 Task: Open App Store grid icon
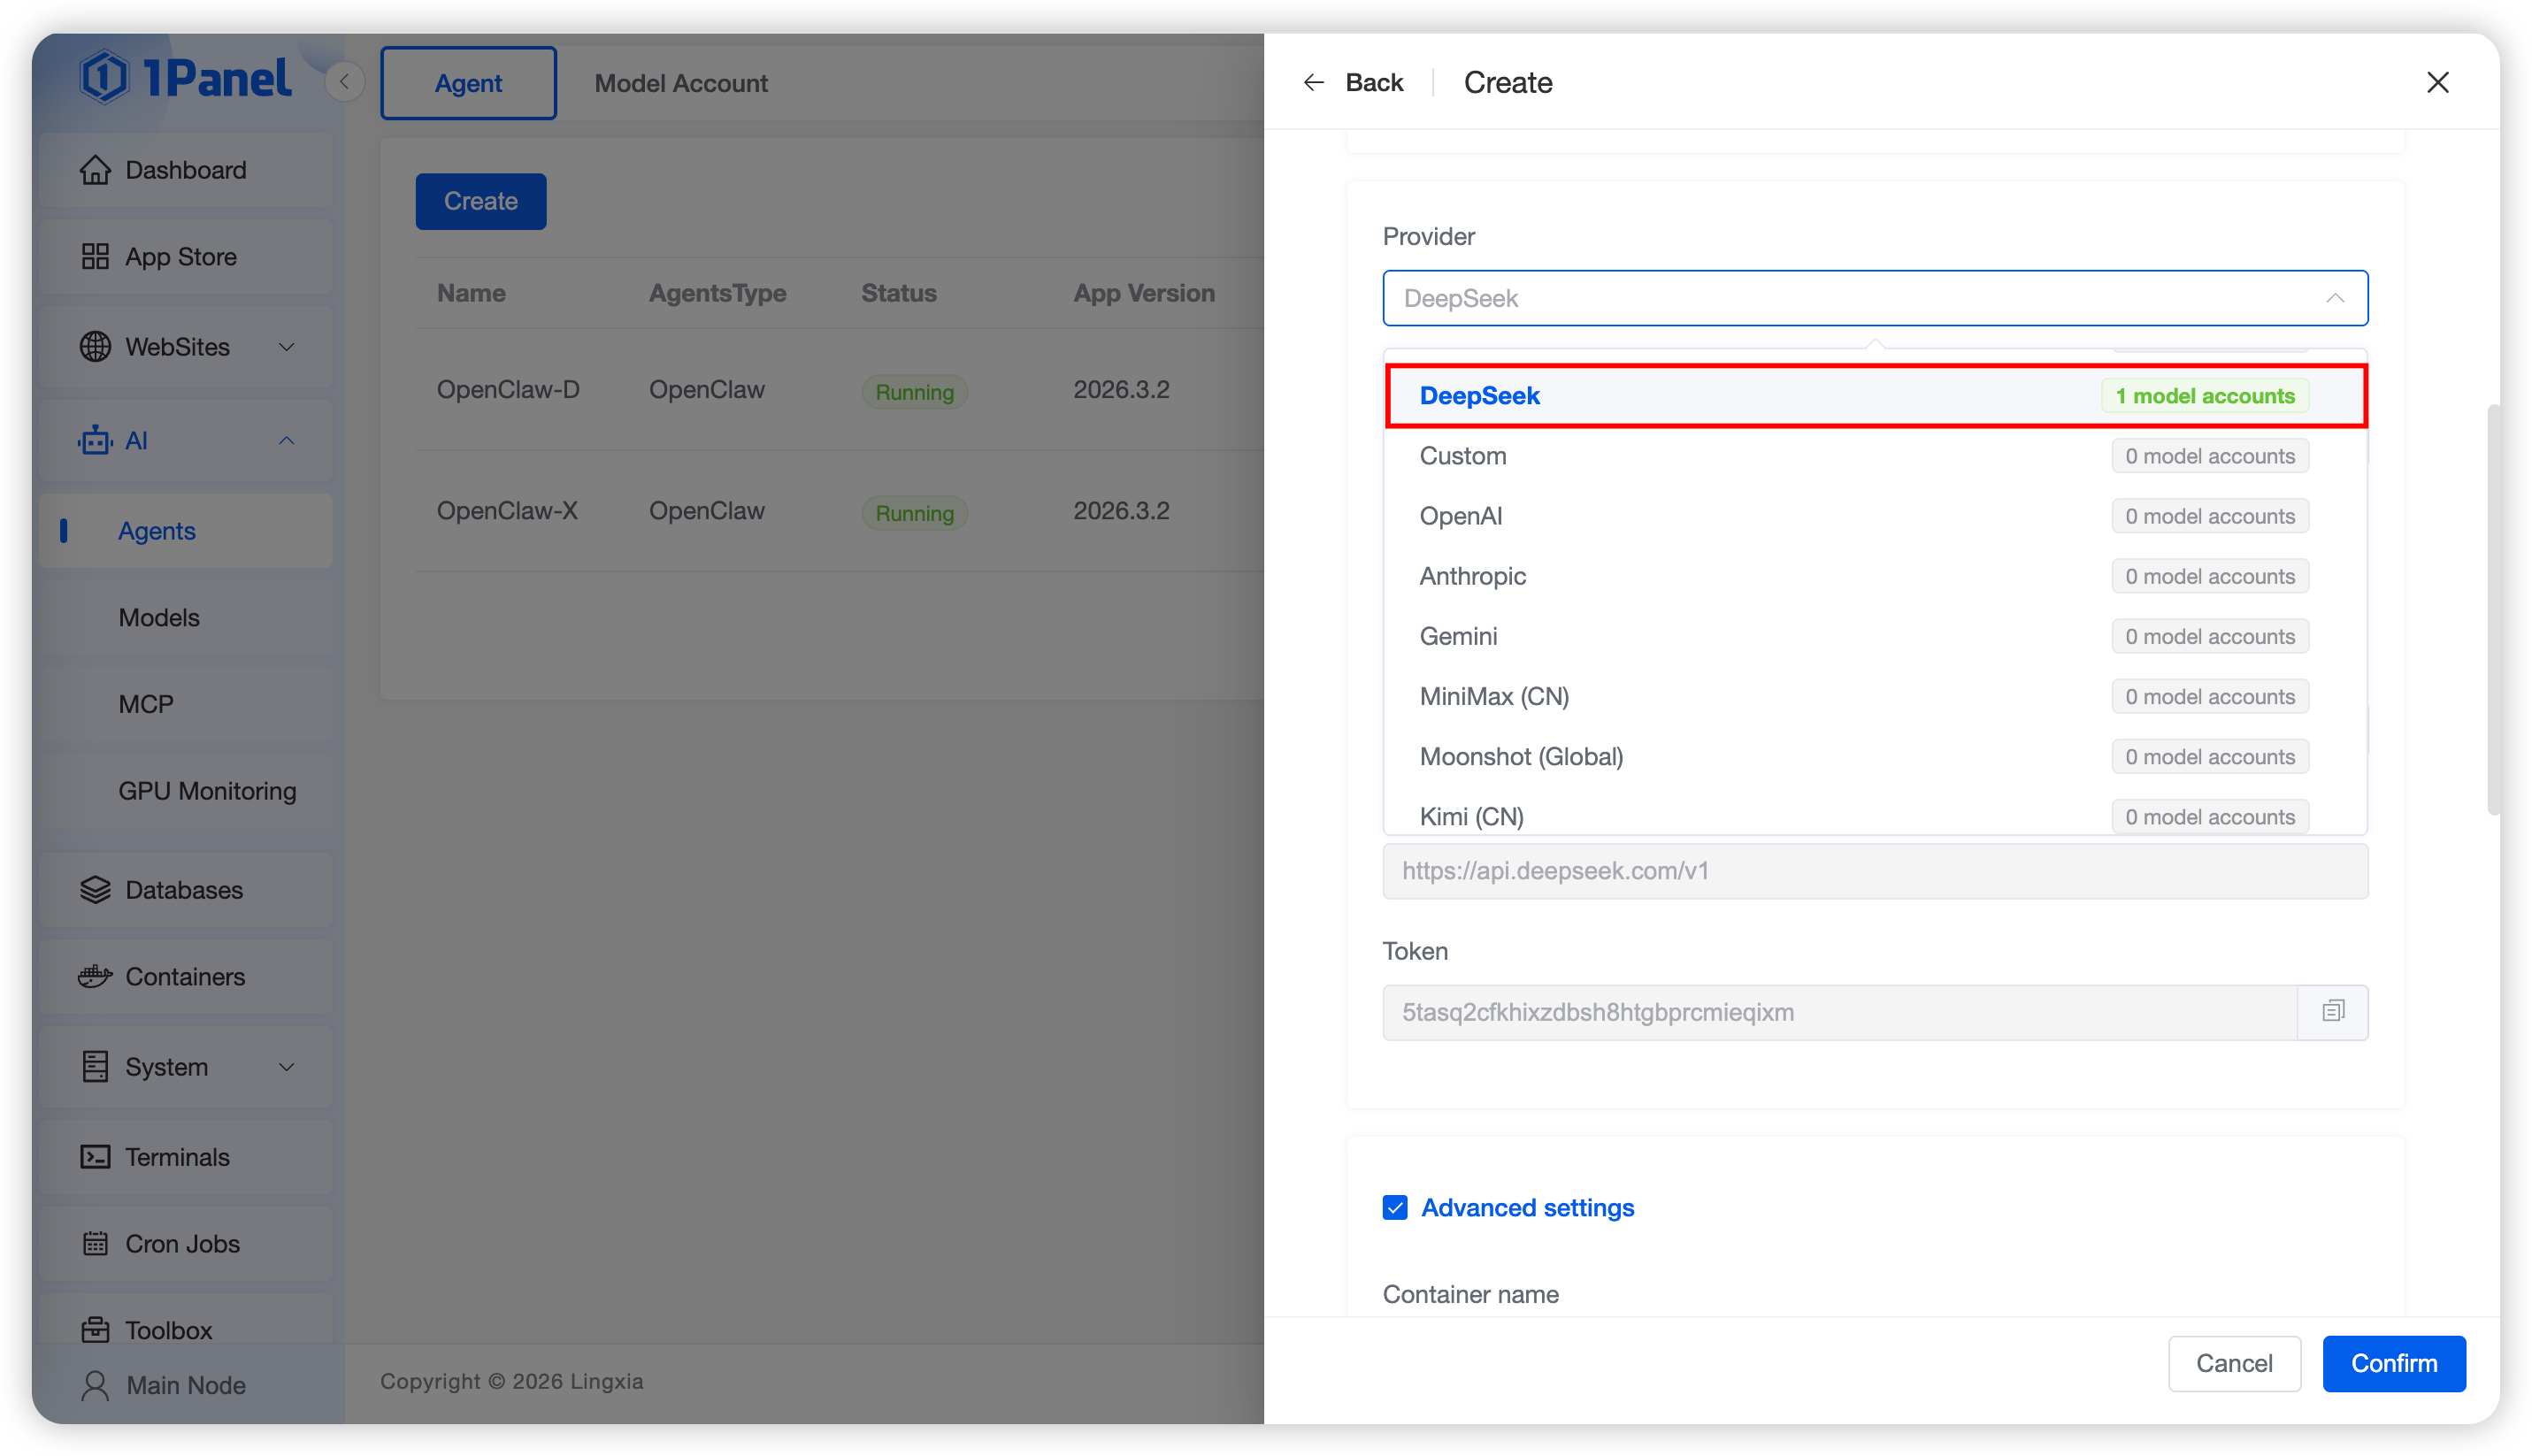coord(95,257)
